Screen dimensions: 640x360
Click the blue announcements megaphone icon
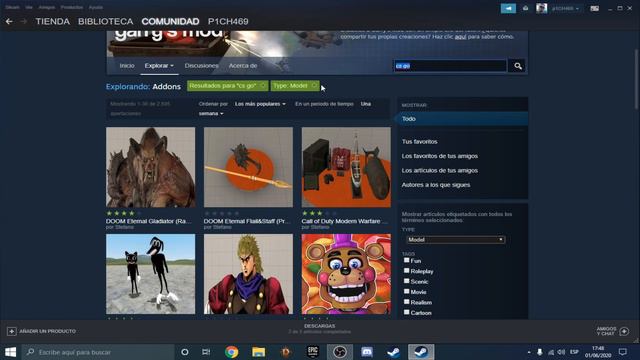(x=508, y=8)
